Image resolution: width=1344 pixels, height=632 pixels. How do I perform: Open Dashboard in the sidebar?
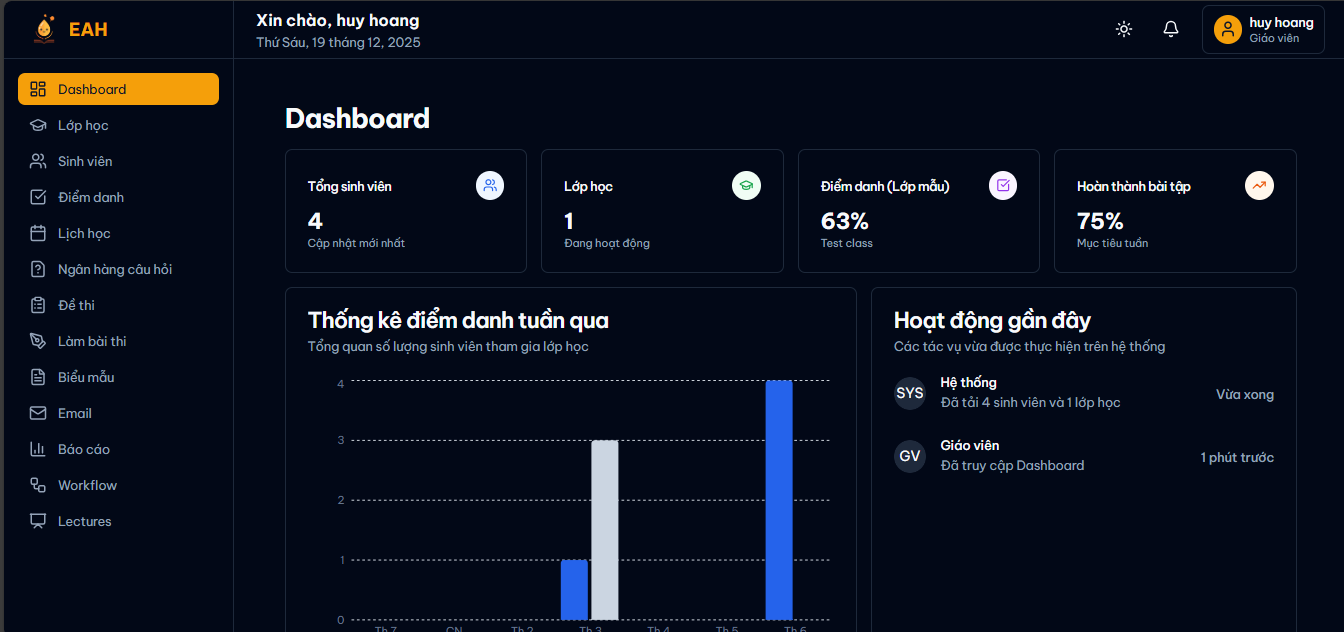[118, 89]
